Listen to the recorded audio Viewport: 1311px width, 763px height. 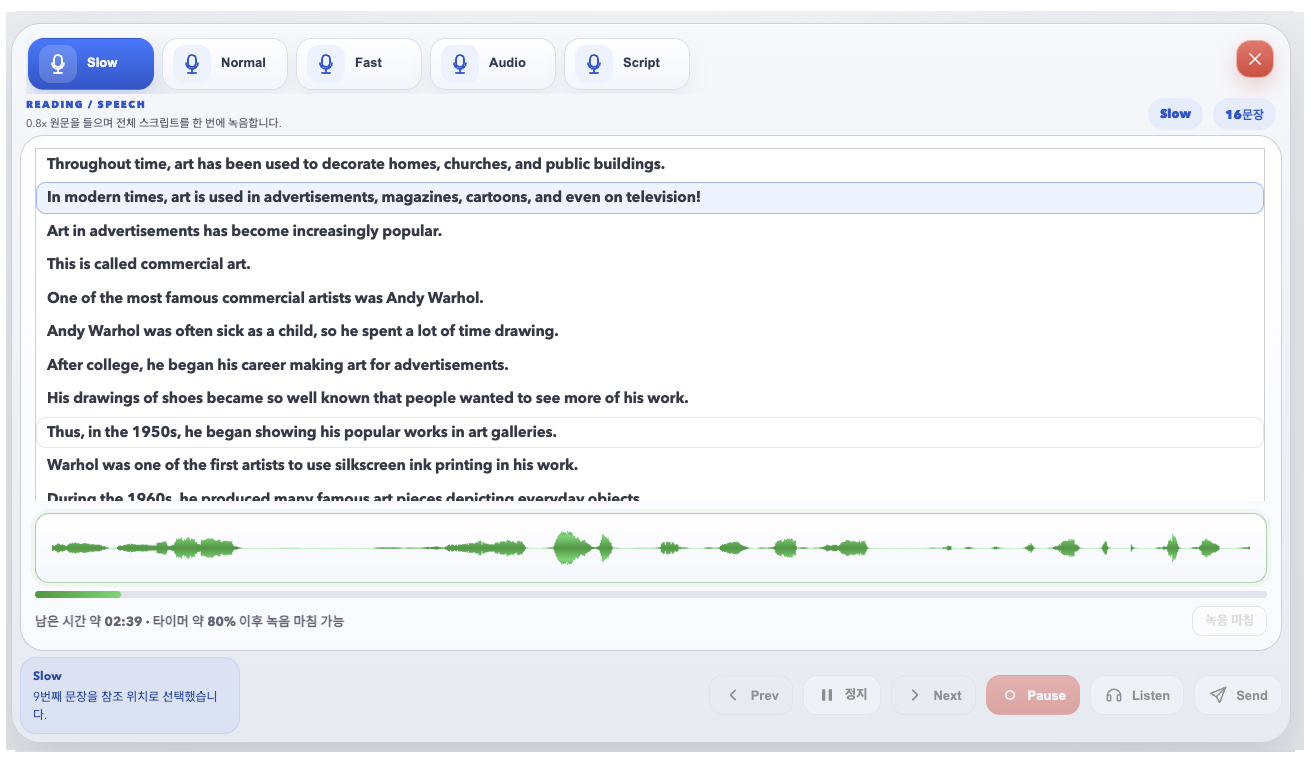click(1137, 695)
